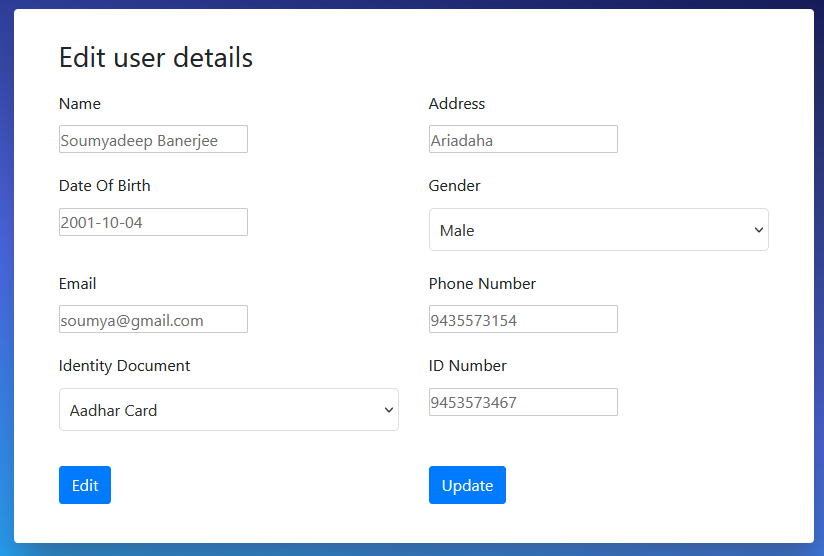Click the Address label
824x556 pixels.
point(457,104)
